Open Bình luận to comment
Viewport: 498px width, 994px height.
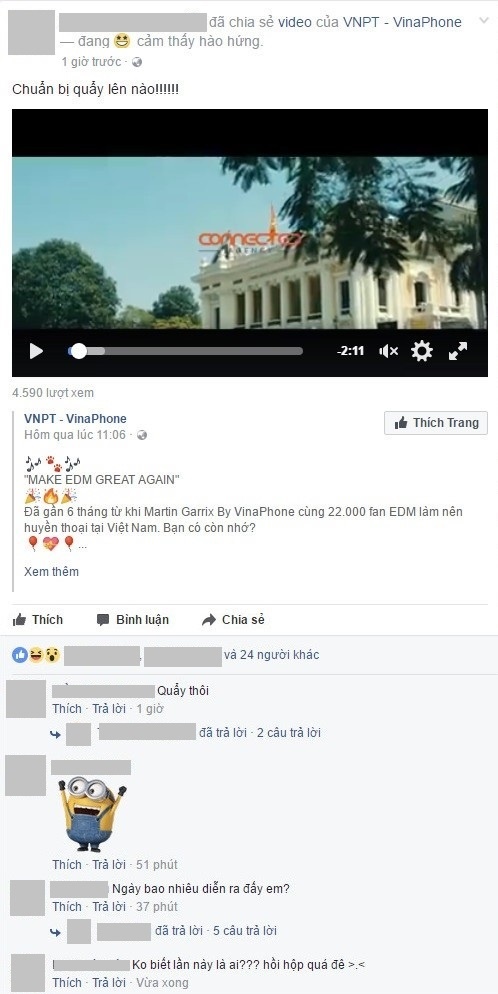click(133, 619)
